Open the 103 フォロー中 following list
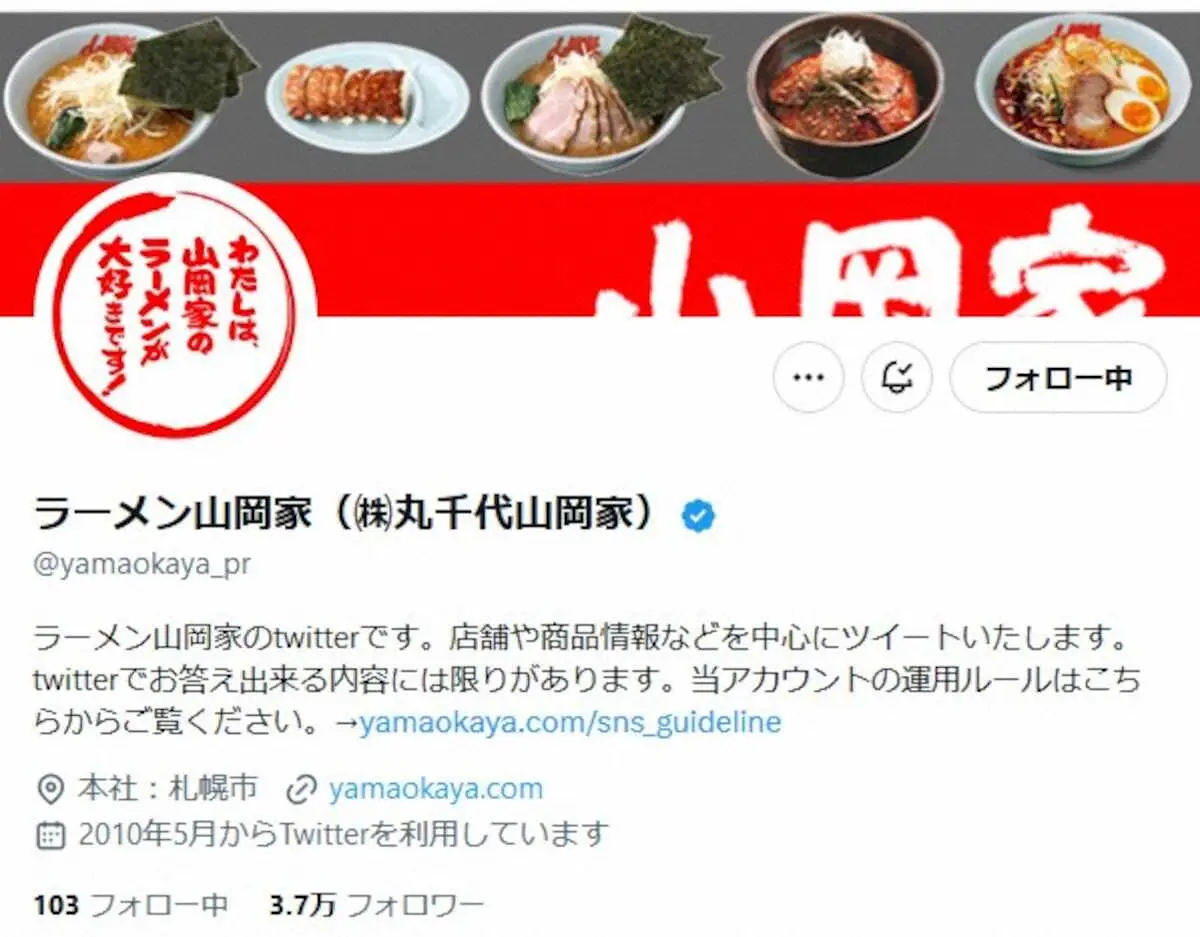The image size is (1200, 937). [x=131, y=906]
